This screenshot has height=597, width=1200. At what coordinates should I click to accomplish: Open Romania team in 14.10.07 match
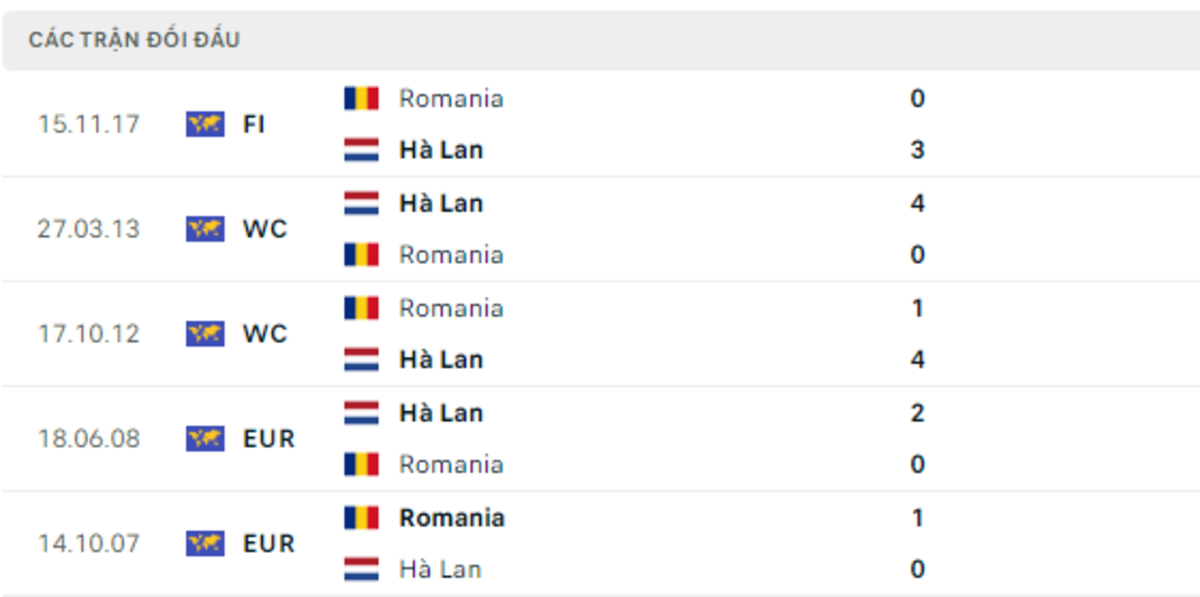tap(451, 518)
